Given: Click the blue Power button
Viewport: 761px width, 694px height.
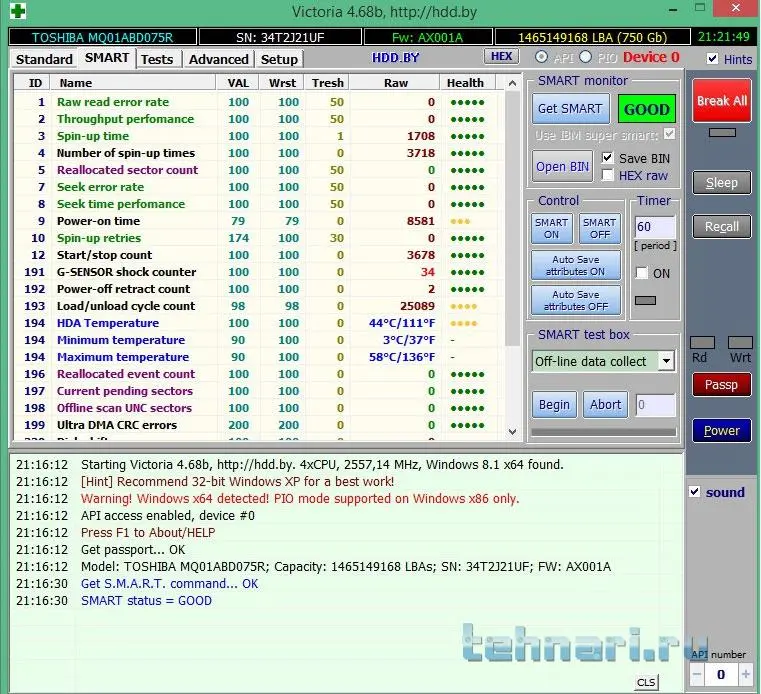Looking at the screenshot, I should coord(722,430).
